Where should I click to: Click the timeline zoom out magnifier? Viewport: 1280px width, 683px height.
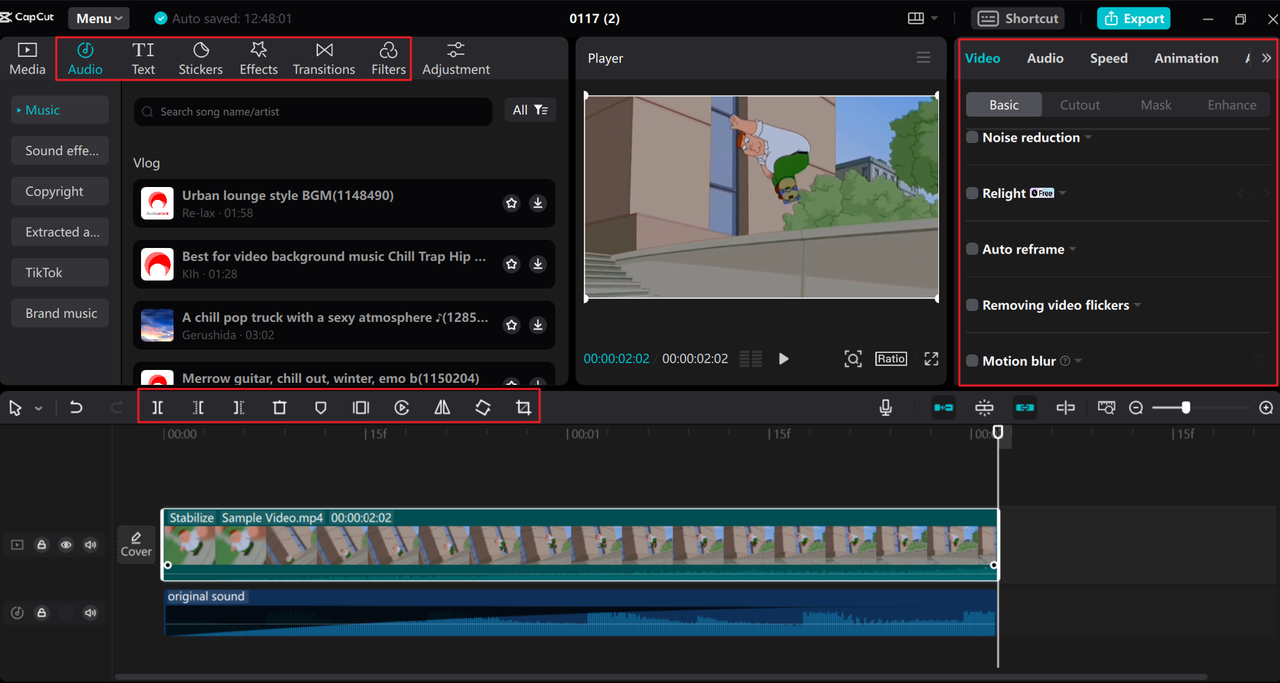[x=1136, y=408]
